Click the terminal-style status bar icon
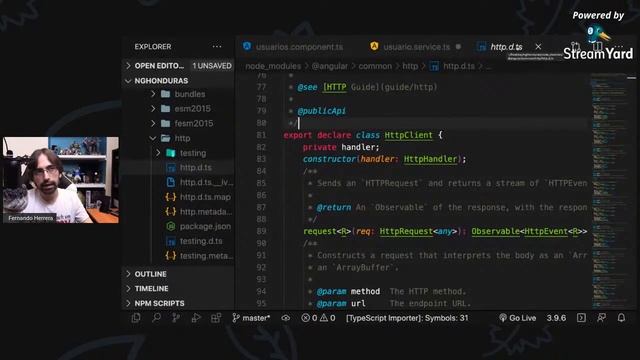Viewport: 640px width, 360px height. 581,318
